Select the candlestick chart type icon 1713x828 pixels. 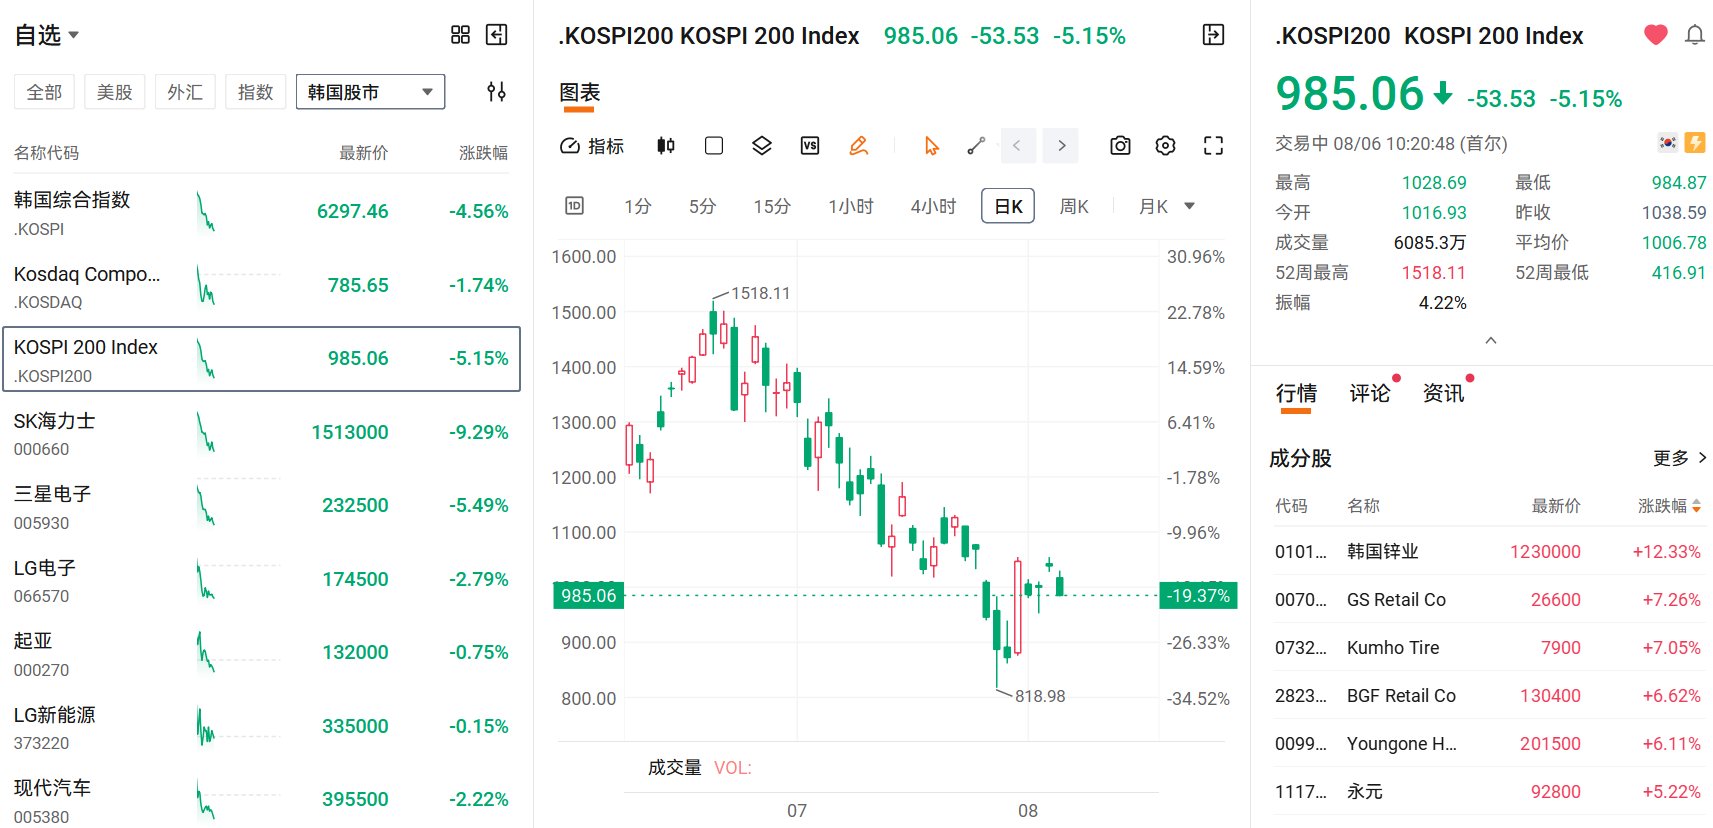pos(665,146)
